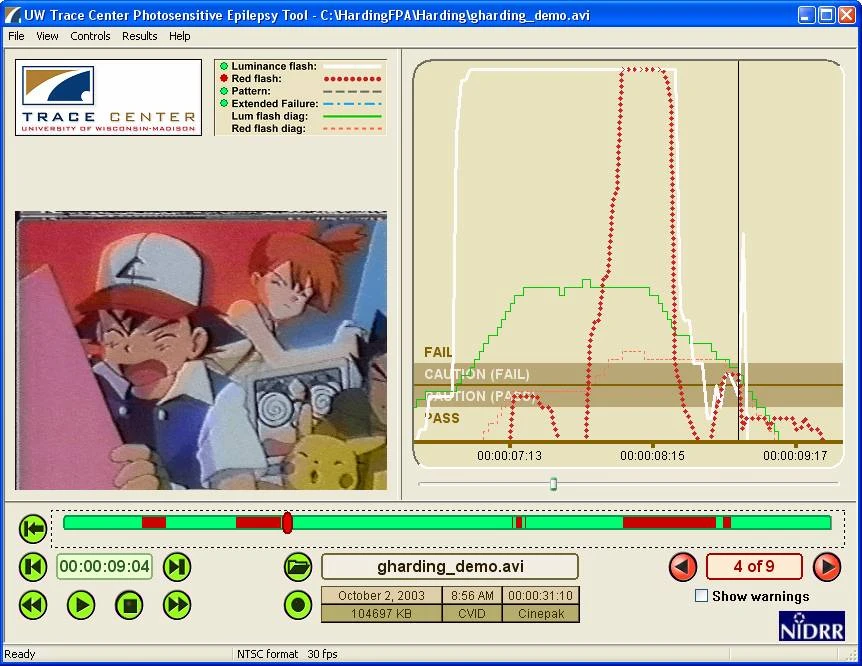Play the video
This screenshot has height=666, width=862.
81,605
